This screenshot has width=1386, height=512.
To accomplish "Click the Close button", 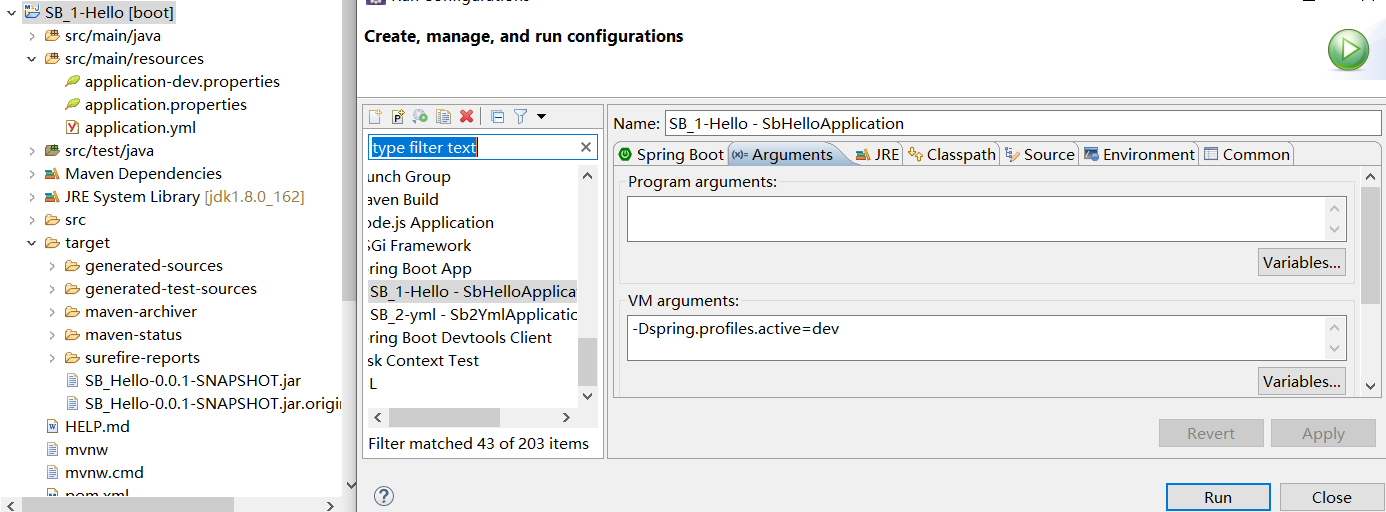I will [1332, 497].
